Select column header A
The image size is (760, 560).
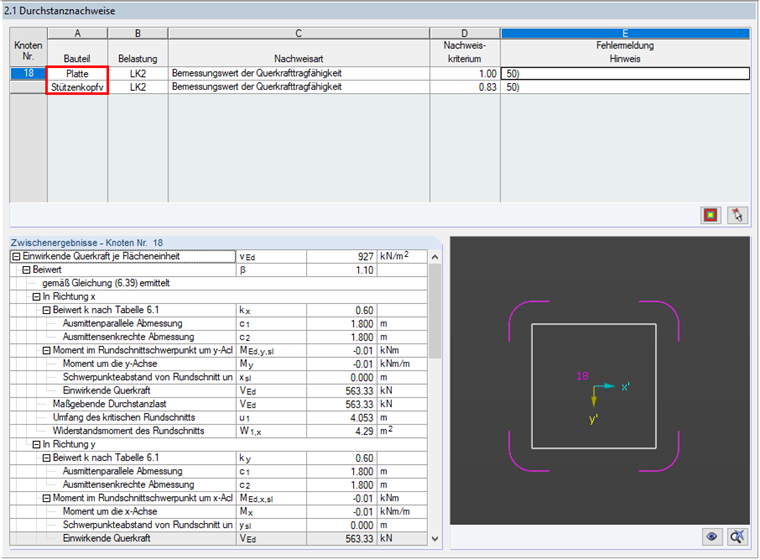pyautogui.click(x=78, y=33)
